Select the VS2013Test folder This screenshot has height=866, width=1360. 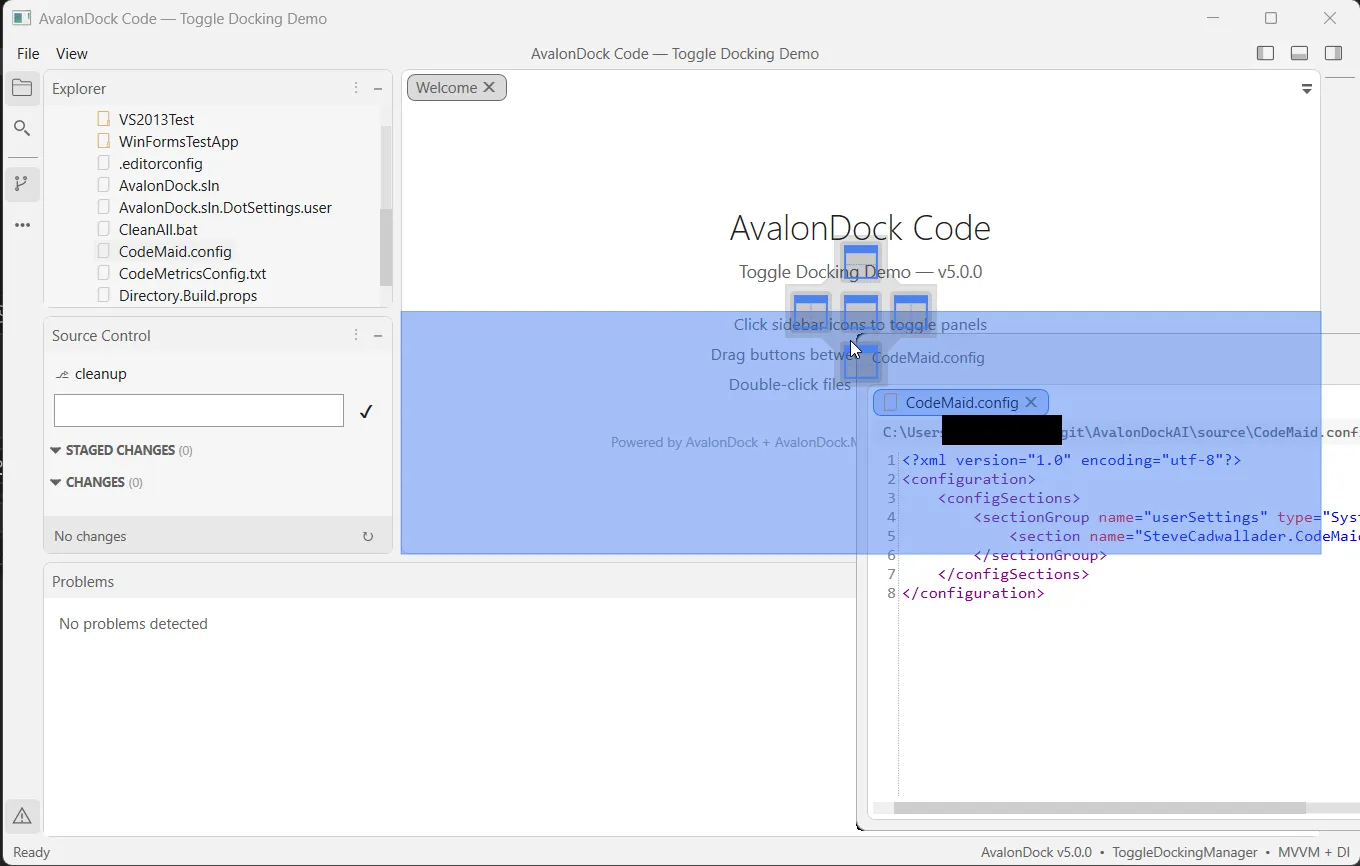point(156,119)
